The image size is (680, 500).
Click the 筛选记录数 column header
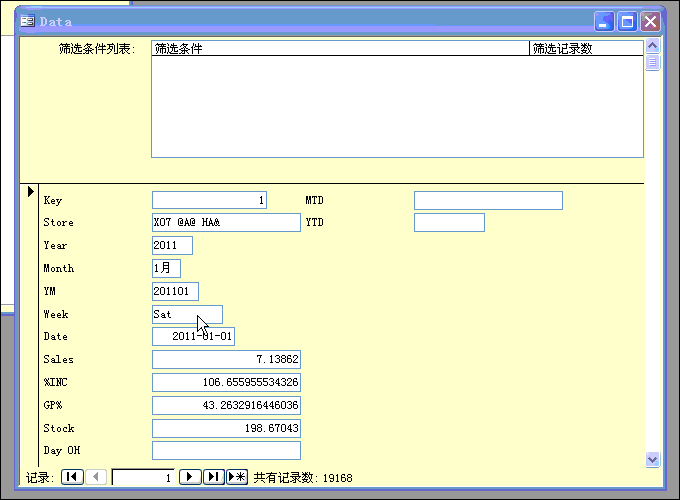pos(585,48)
